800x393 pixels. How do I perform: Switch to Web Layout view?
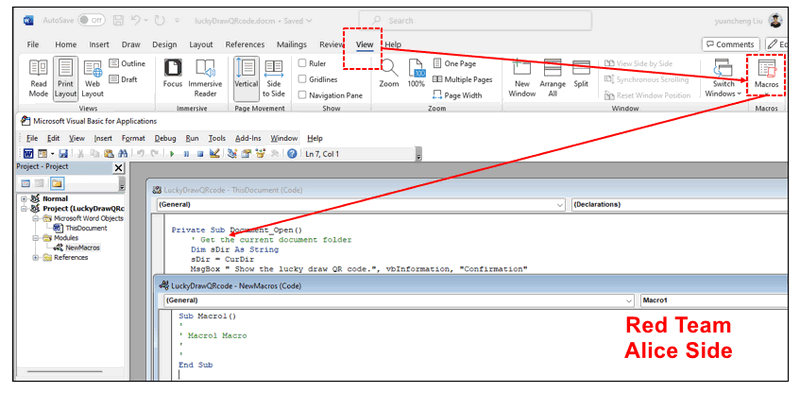click(93, 78)
